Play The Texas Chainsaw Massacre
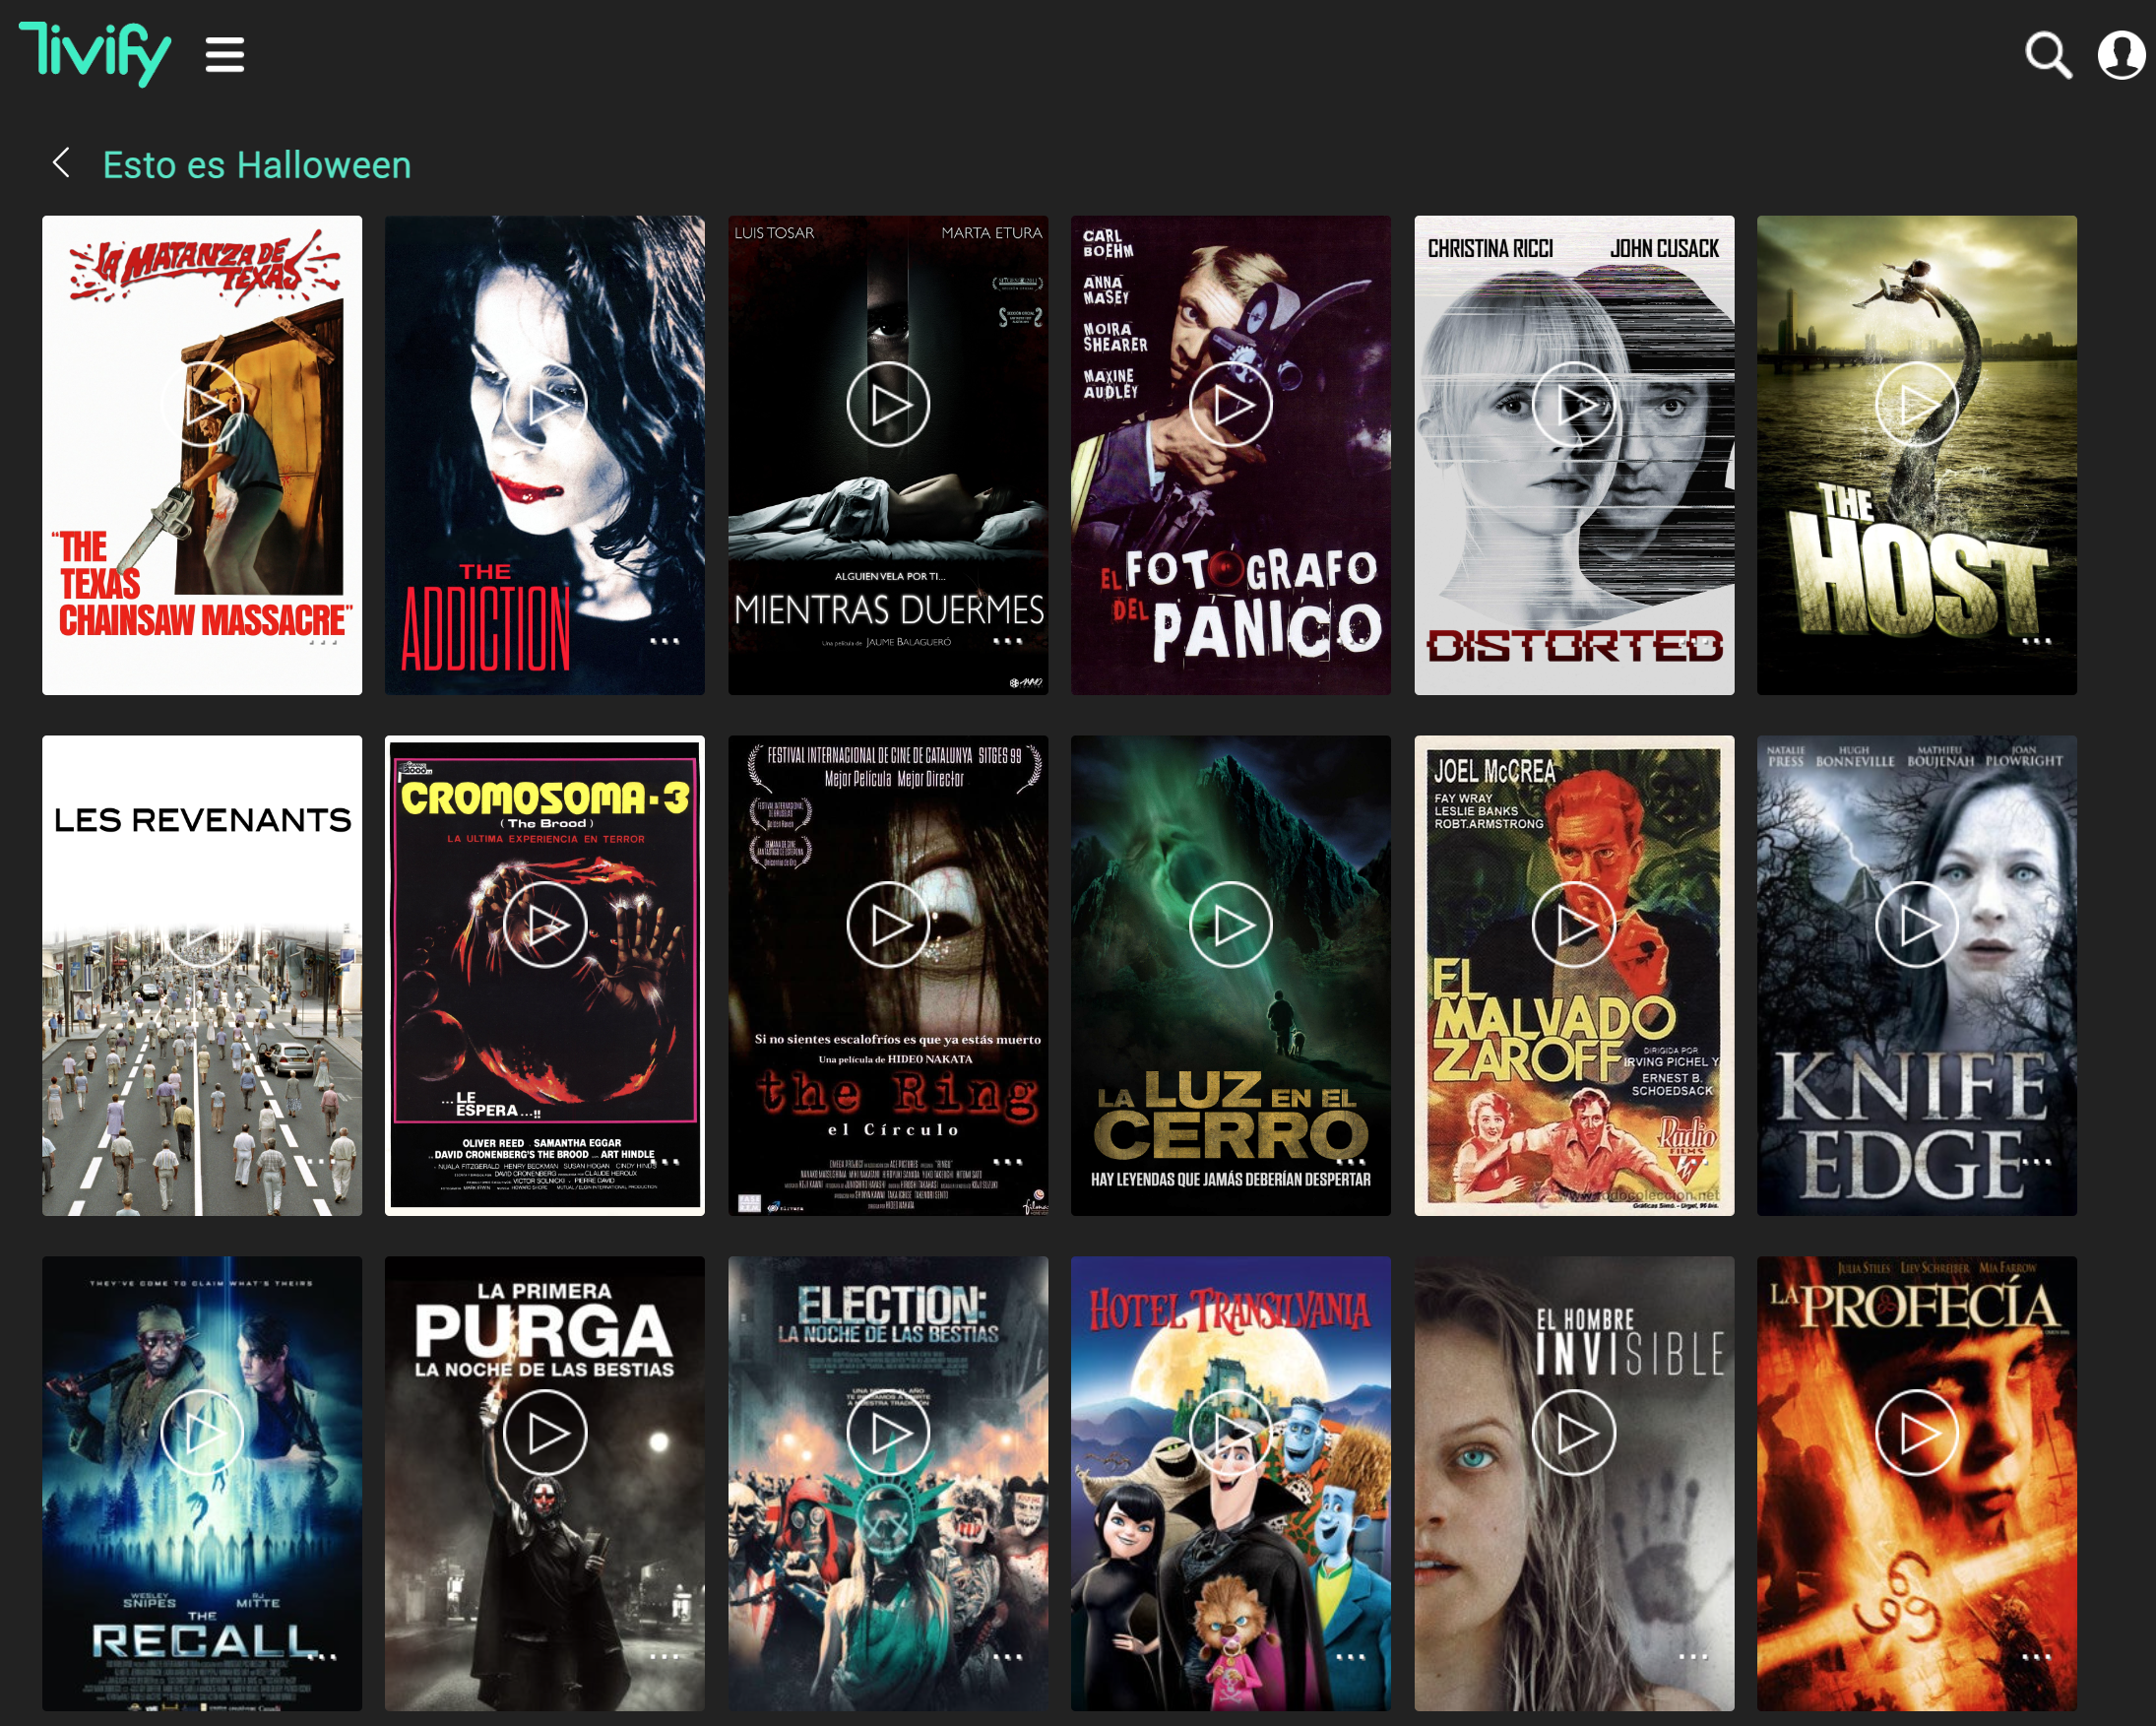Image resolution: width=2156 pixels, height=1726 pixels. (x=202, y=405)
